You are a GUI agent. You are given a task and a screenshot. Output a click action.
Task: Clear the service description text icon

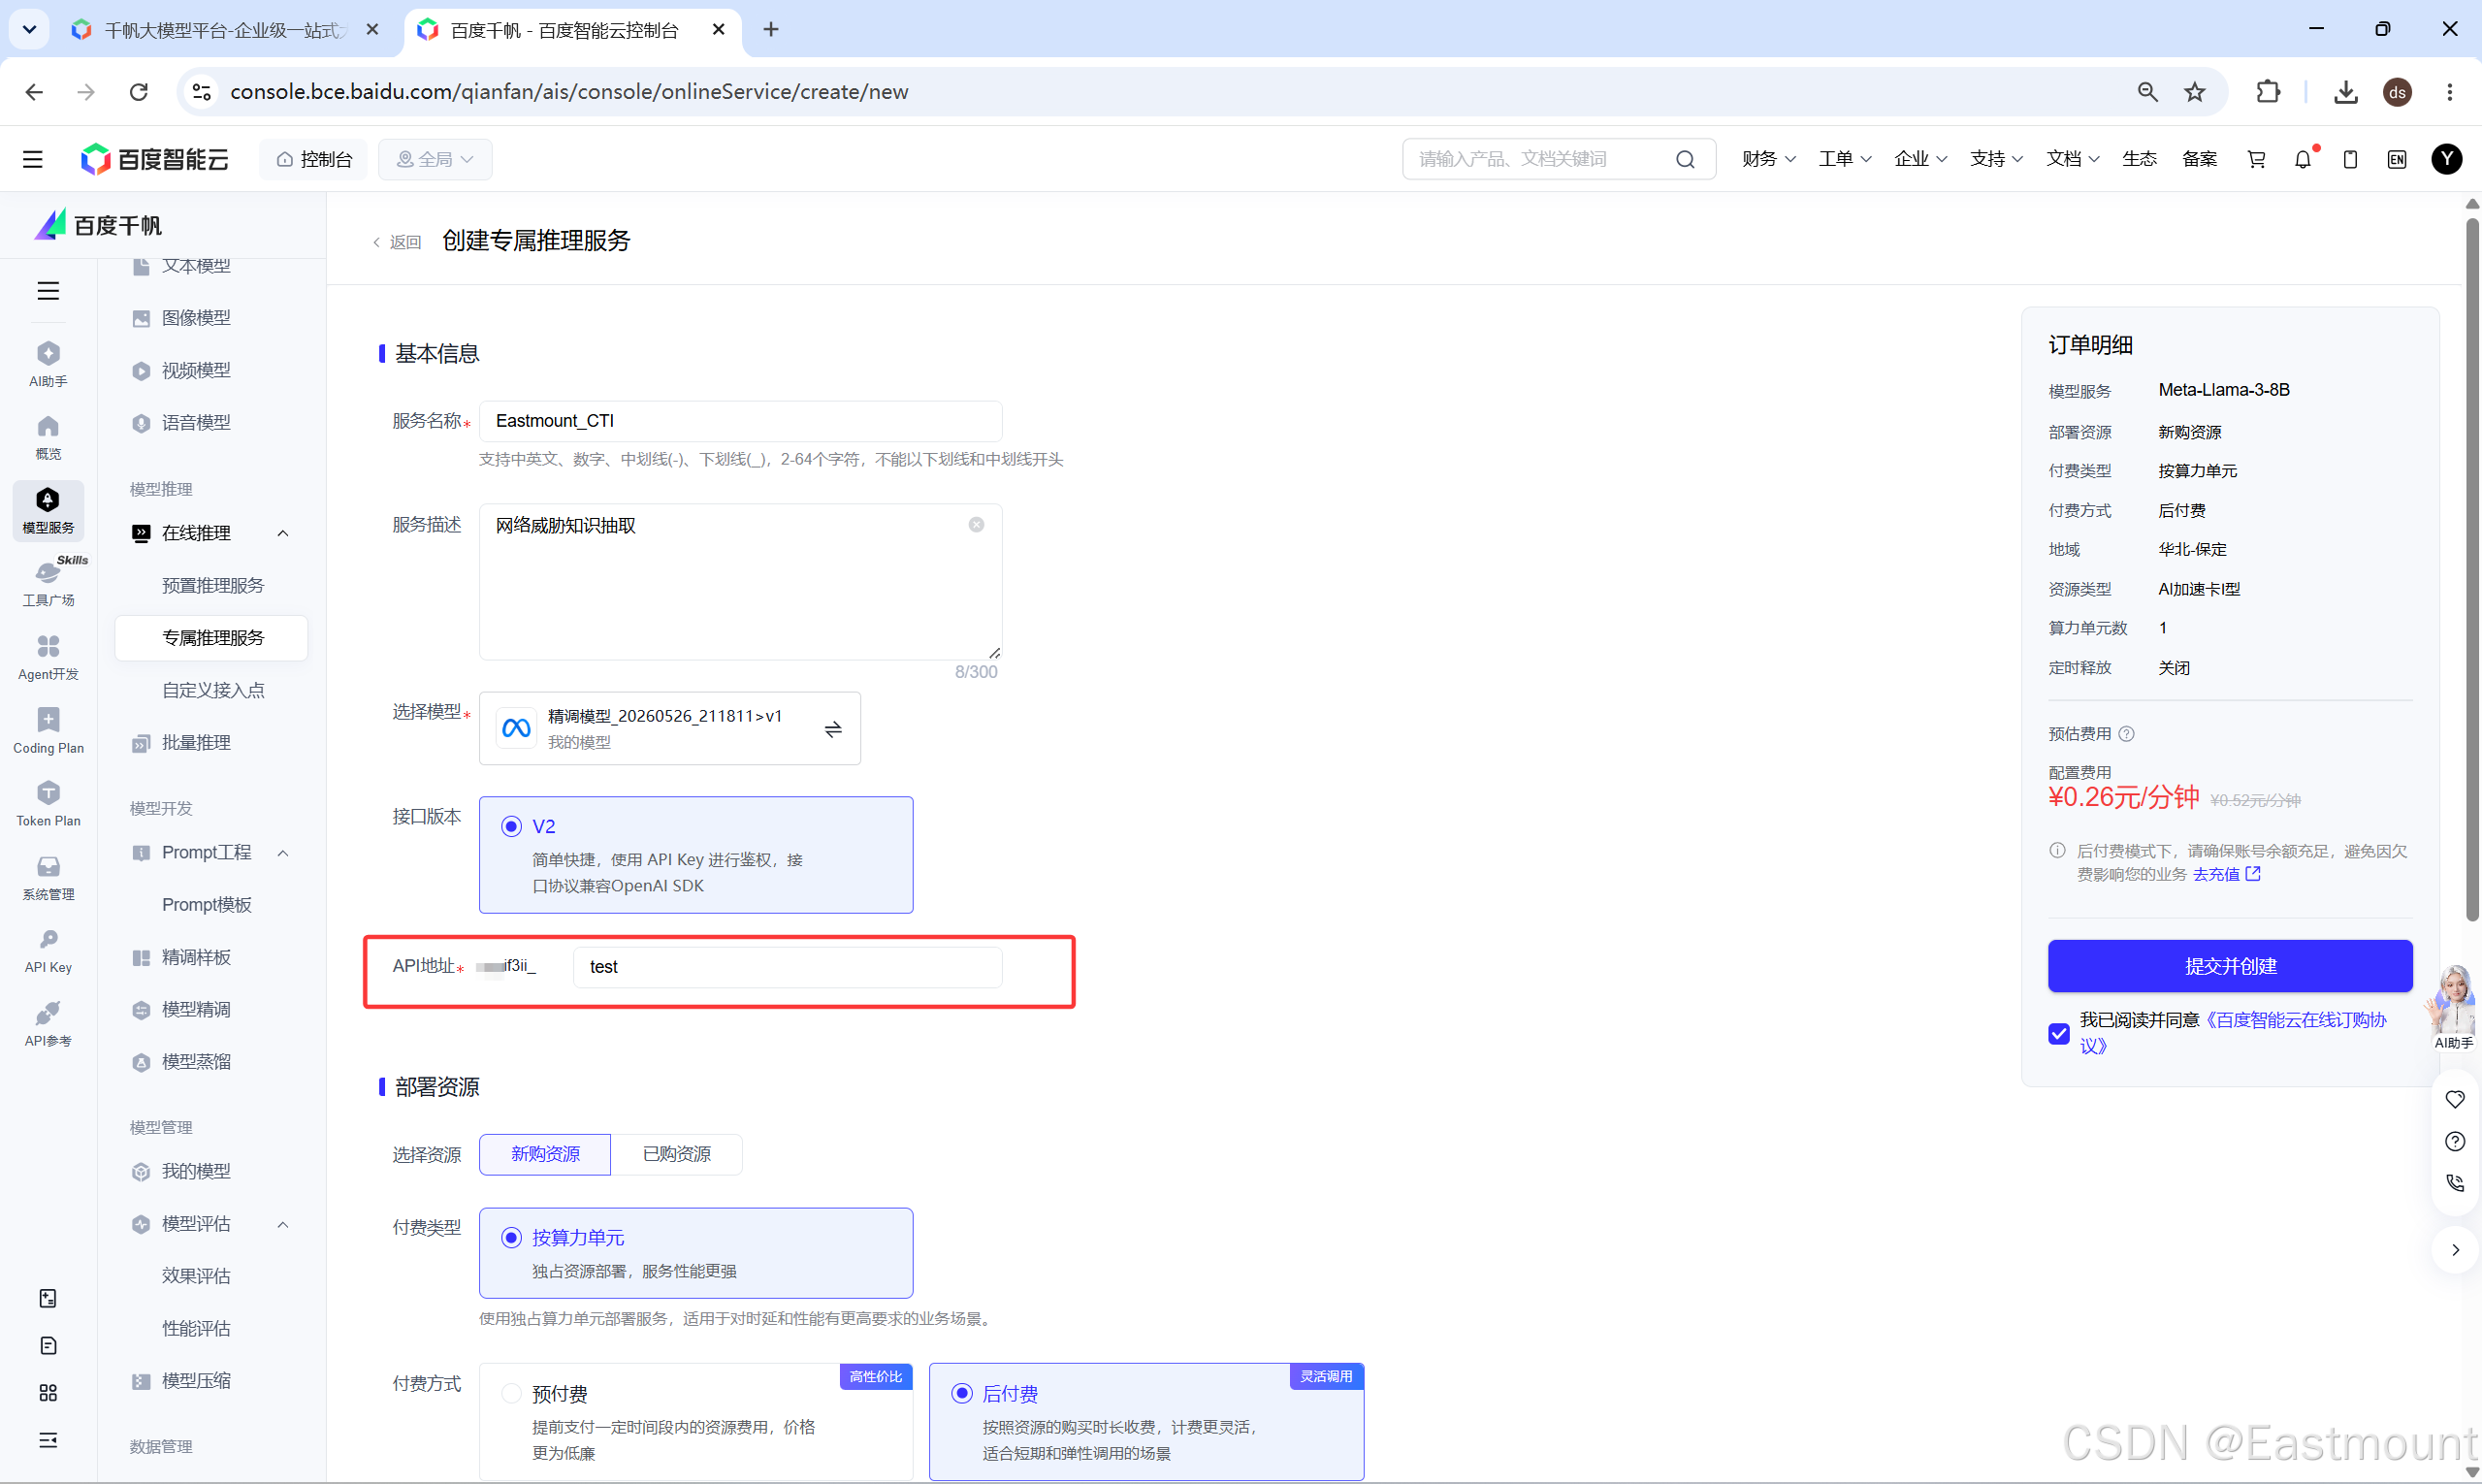point(976,525)
